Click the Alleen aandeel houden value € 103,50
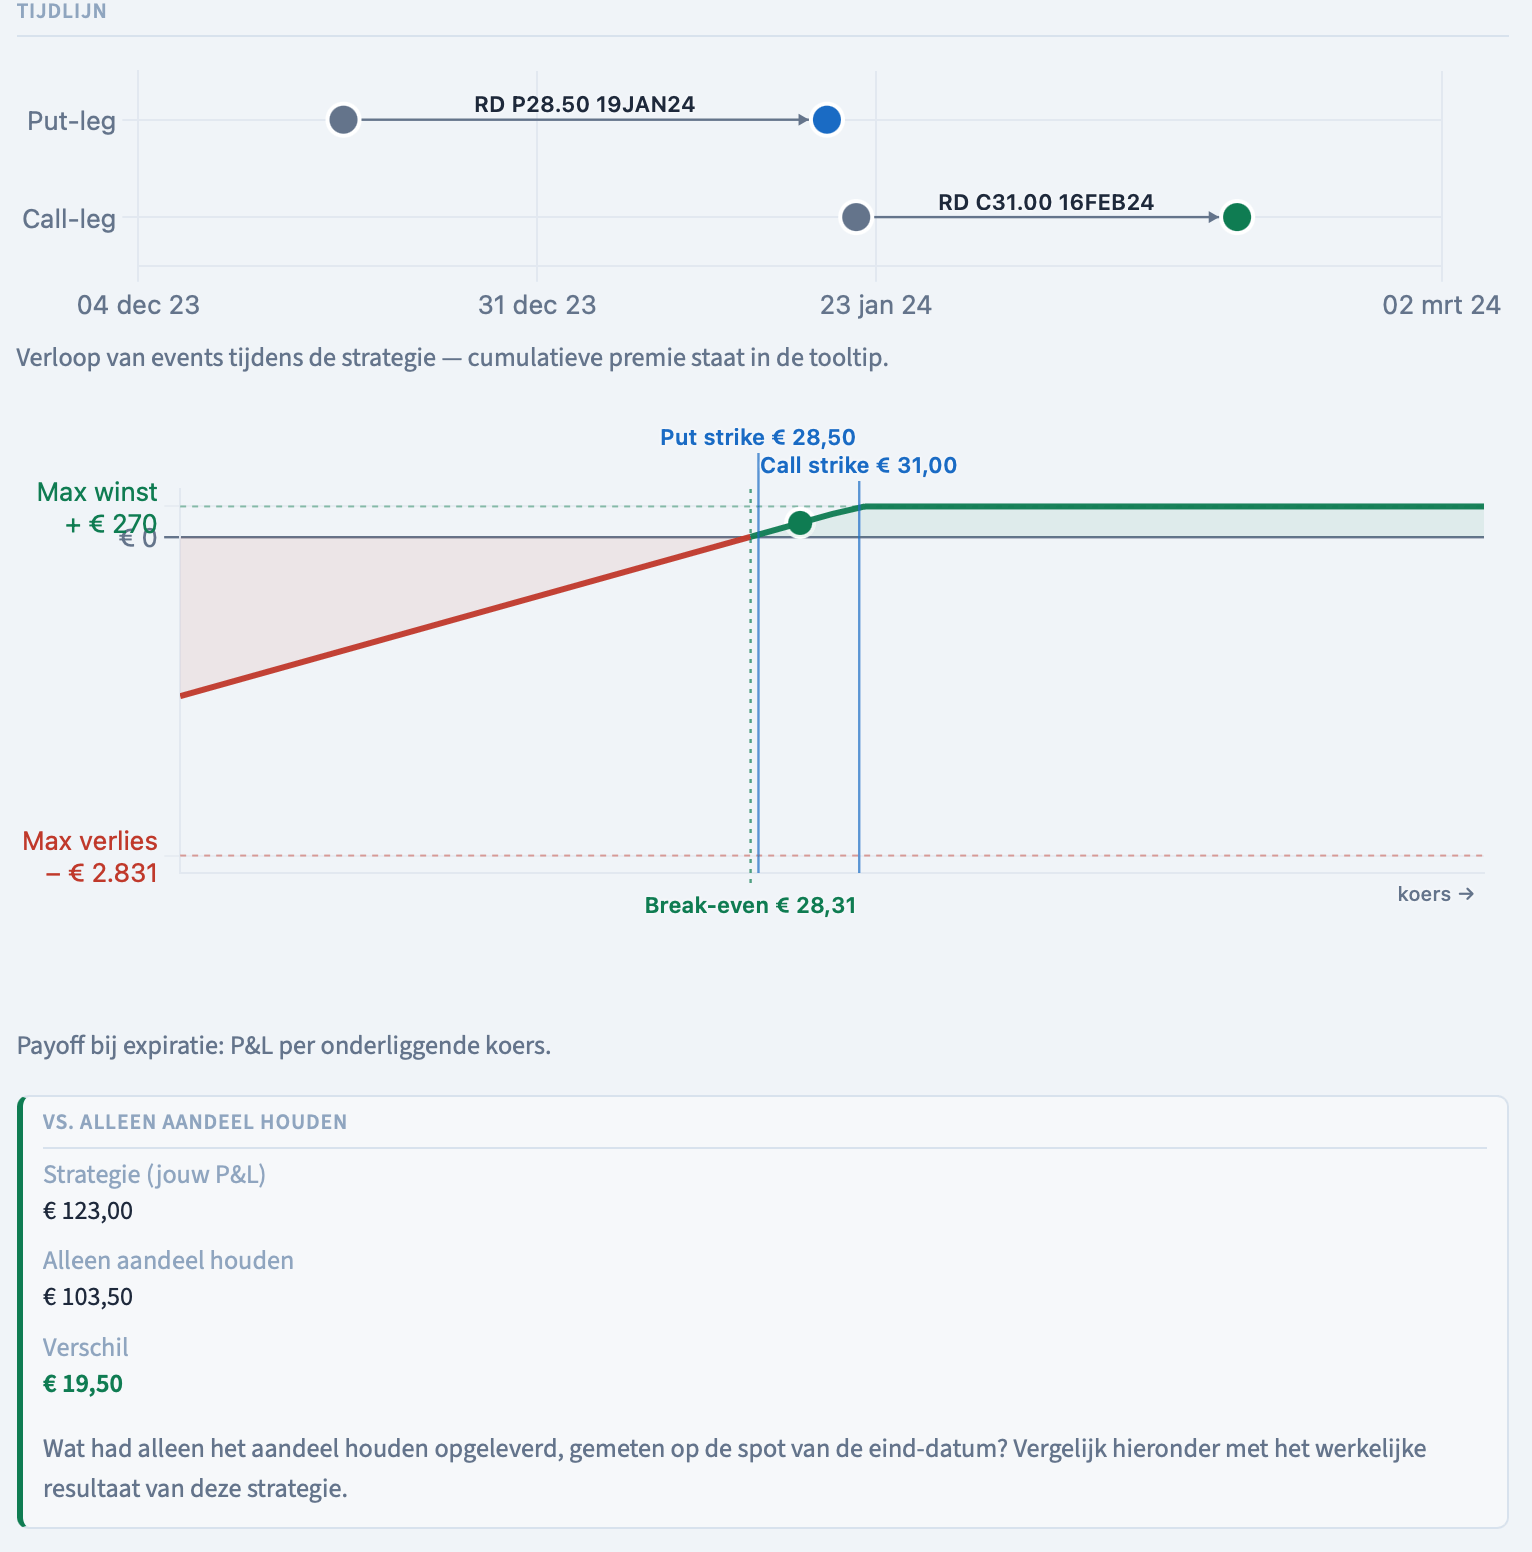This screenshot has width=1532, height=1552. [x=88, y=1297]
